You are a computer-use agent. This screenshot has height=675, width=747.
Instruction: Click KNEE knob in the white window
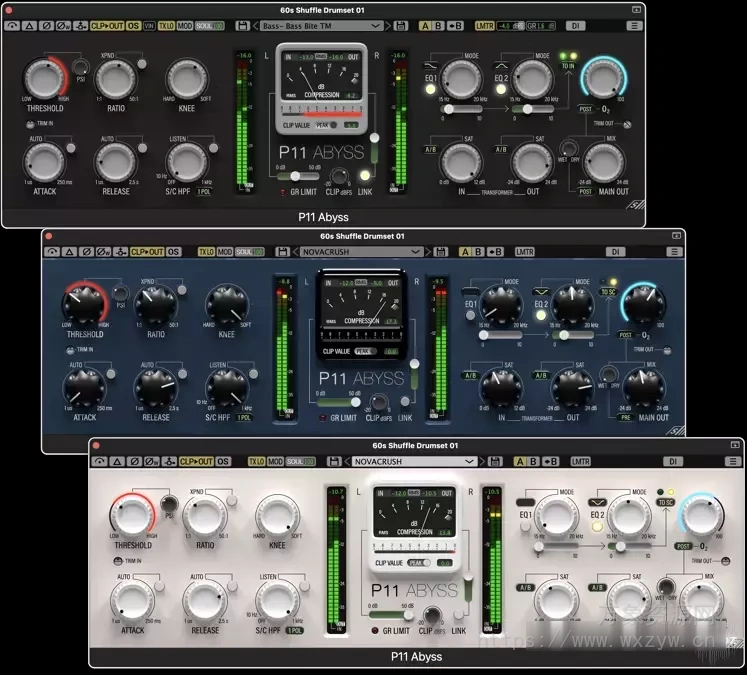coord(277,515)
